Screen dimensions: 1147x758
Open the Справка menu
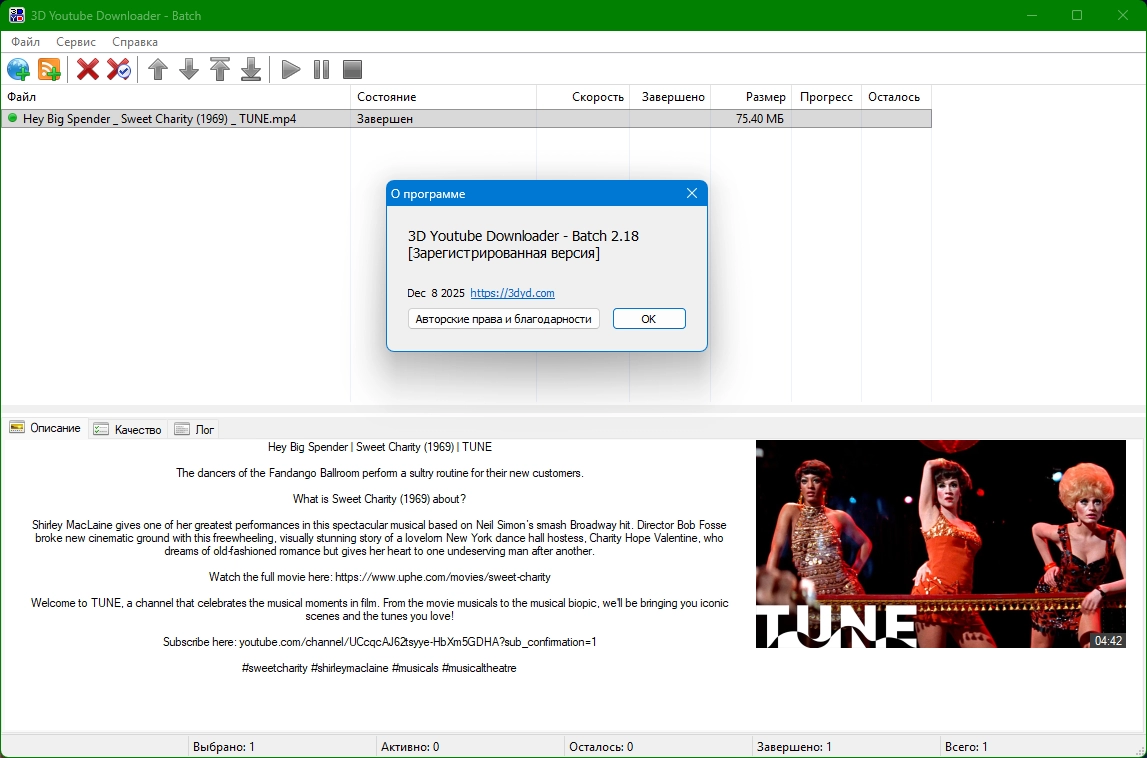tap(135, 42)
